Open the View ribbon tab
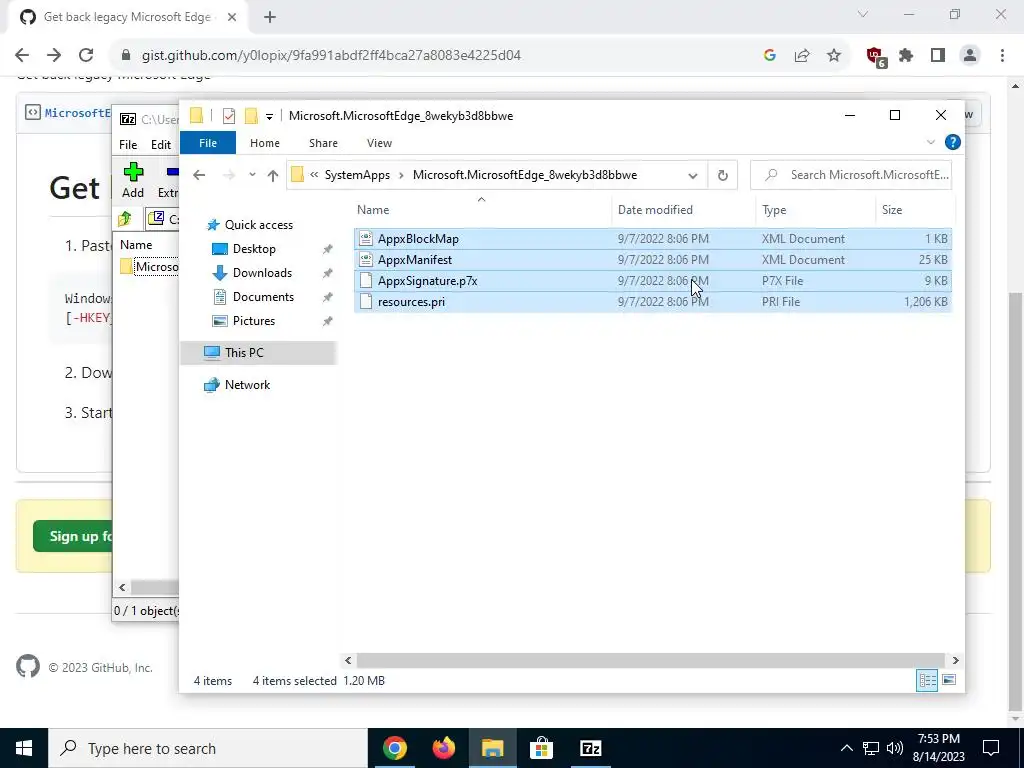 coord(379,143)
